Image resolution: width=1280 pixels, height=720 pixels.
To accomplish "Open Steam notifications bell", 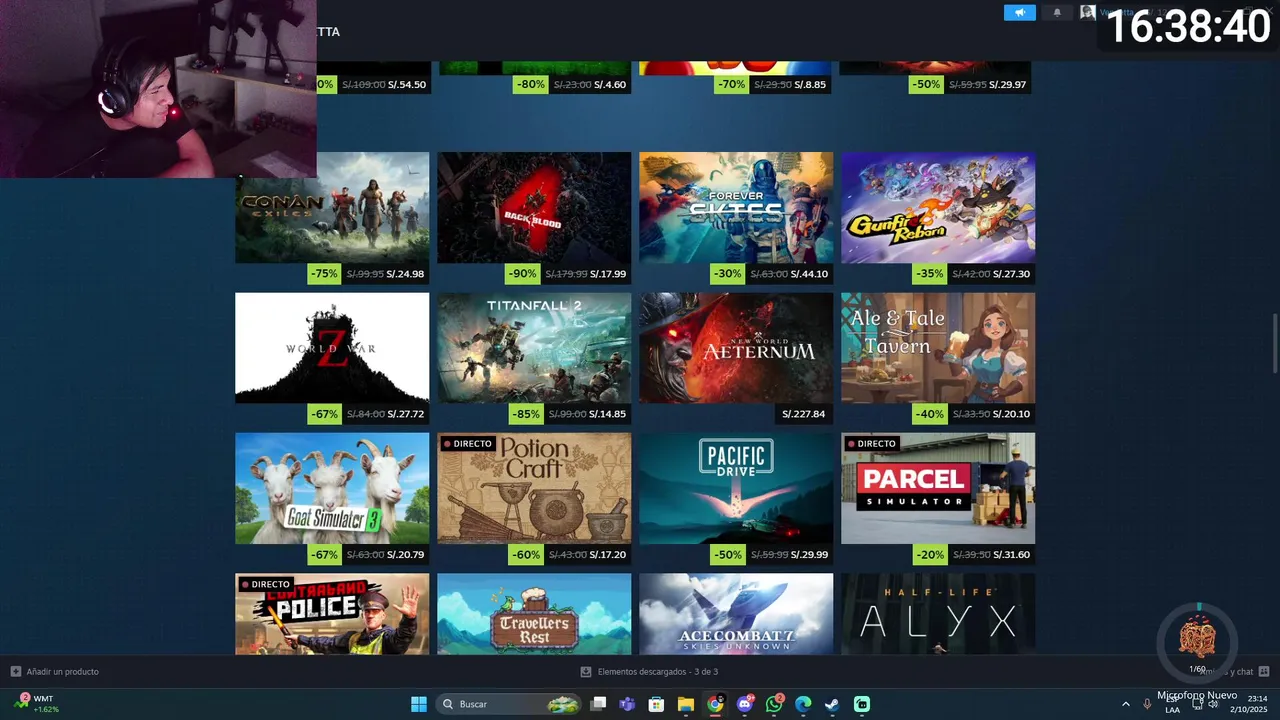I will tap(1057, 13).
